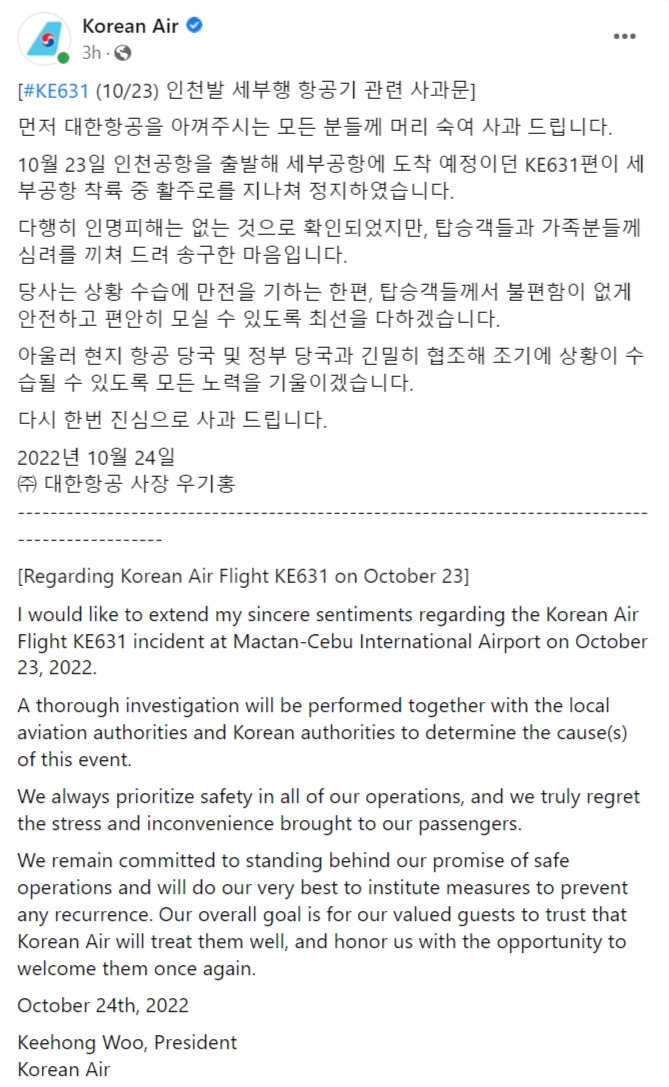Click the Korean apology title line
Viewport: 669px width, 1087px height.
pos(247,91)
